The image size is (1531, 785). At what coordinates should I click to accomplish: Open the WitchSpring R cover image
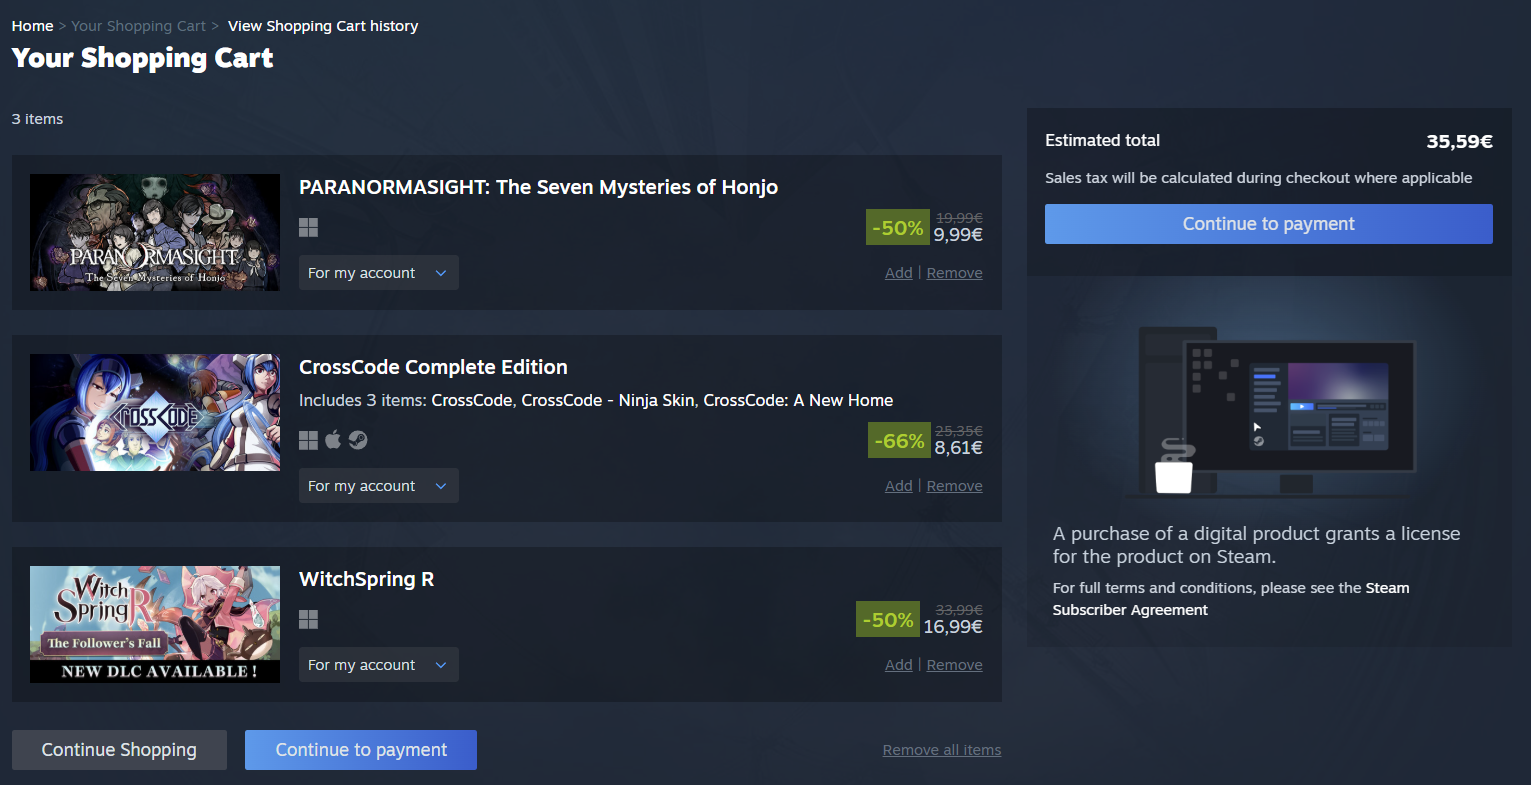click(155, 624)
